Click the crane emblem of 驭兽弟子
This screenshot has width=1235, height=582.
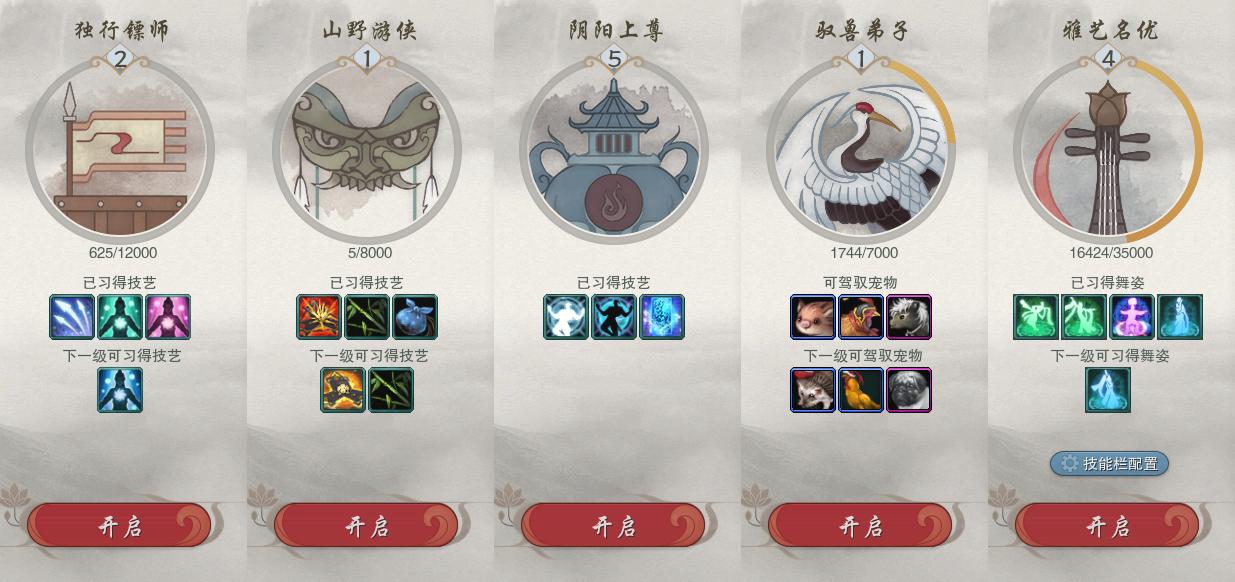(861, 151)
